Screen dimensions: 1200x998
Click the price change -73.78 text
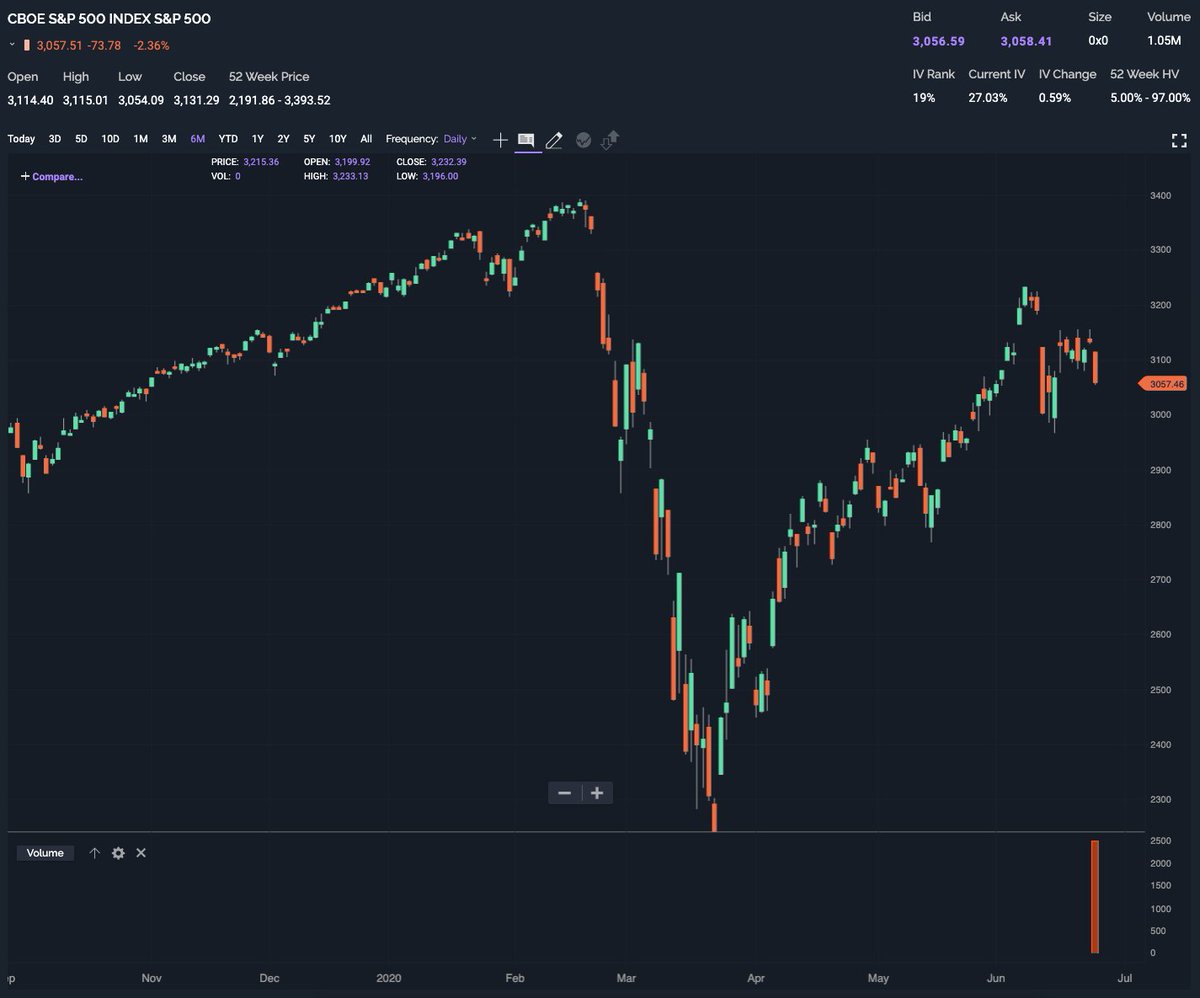pyautogui.click(x=104, y=45)
